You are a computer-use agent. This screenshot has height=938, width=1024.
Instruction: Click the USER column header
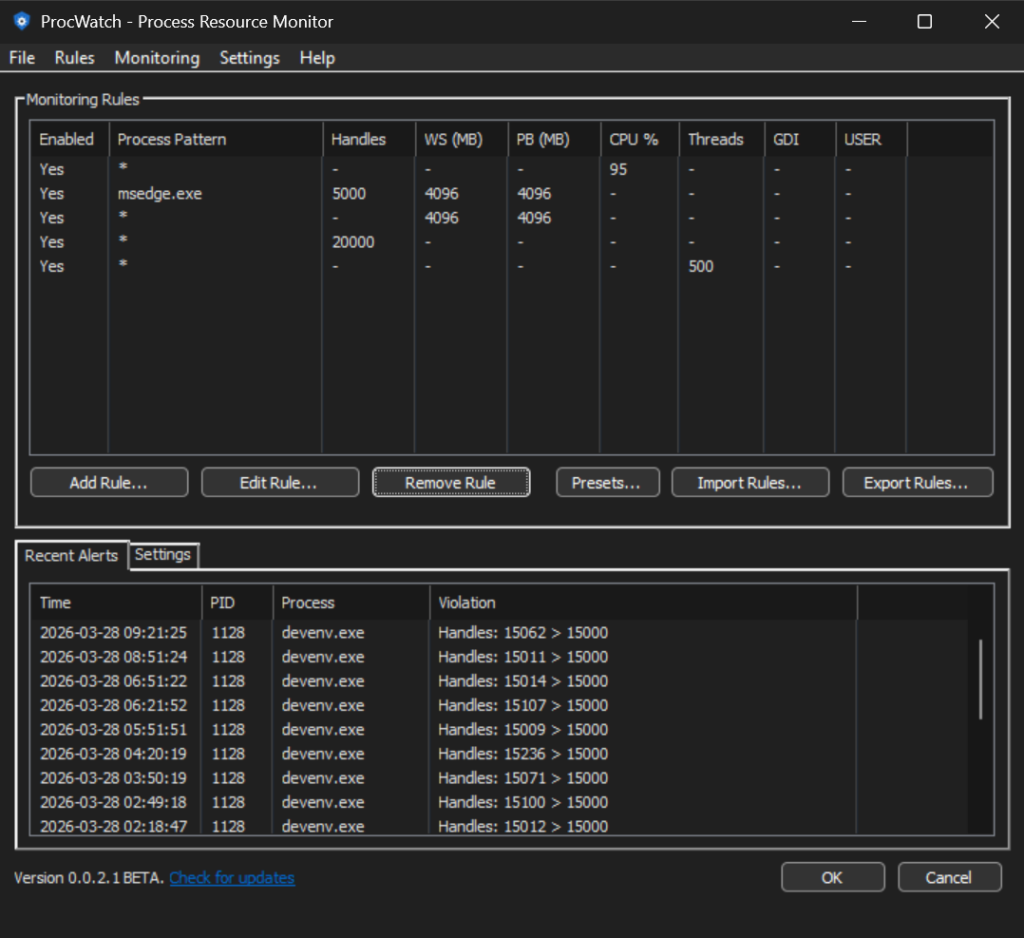point(871,139)
